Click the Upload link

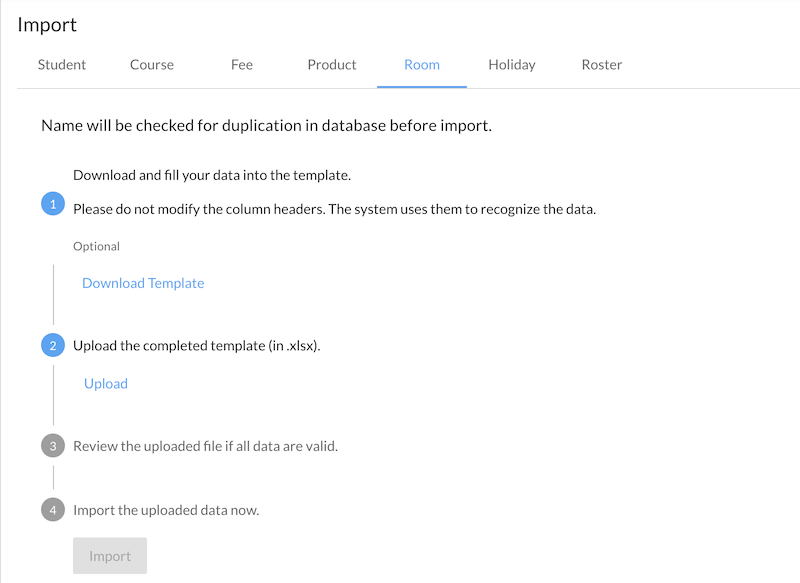point(106,383)
